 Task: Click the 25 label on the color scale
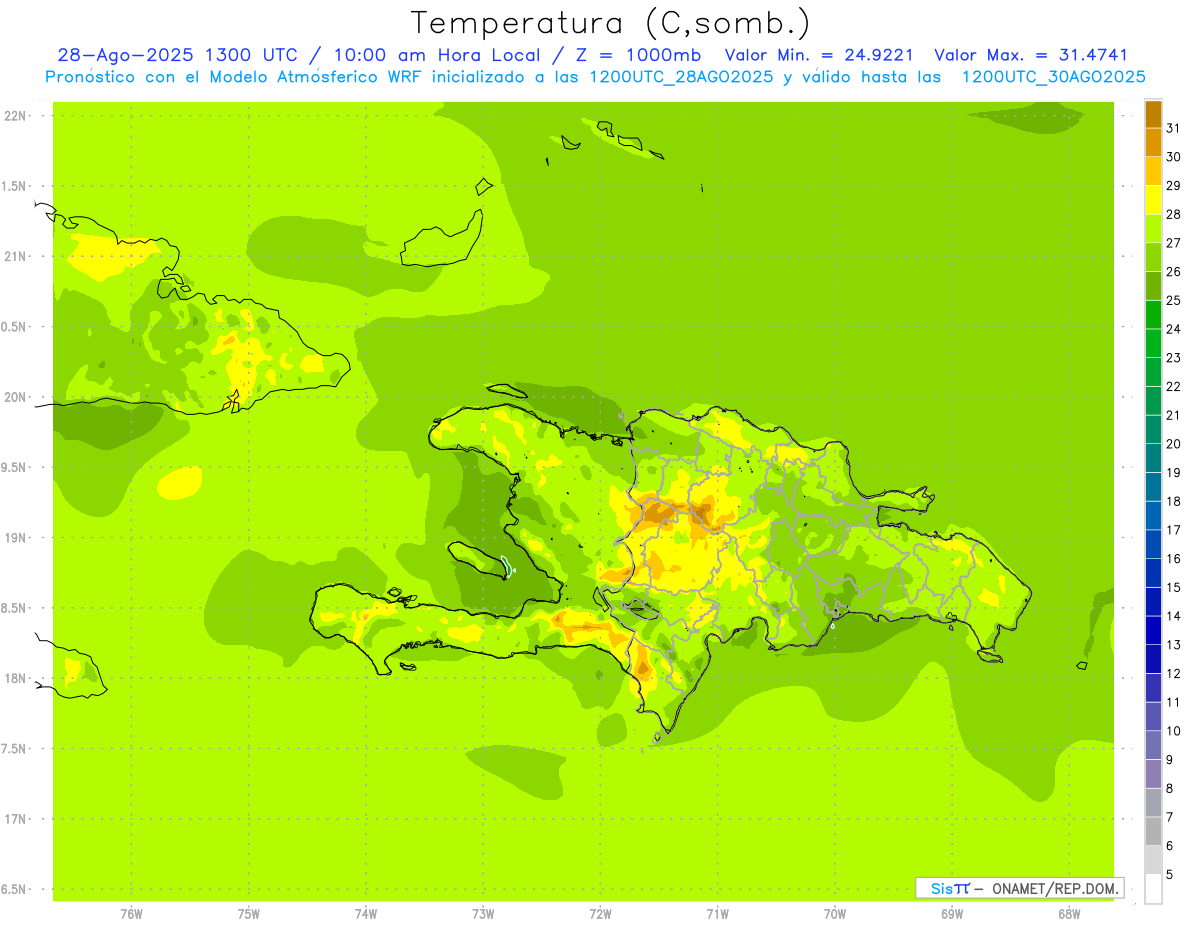1173,300
